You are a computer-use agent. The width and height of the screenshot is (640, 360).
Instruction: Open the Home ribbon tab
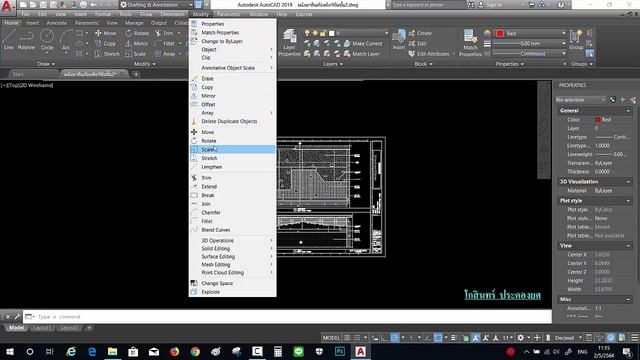[11, 23]
